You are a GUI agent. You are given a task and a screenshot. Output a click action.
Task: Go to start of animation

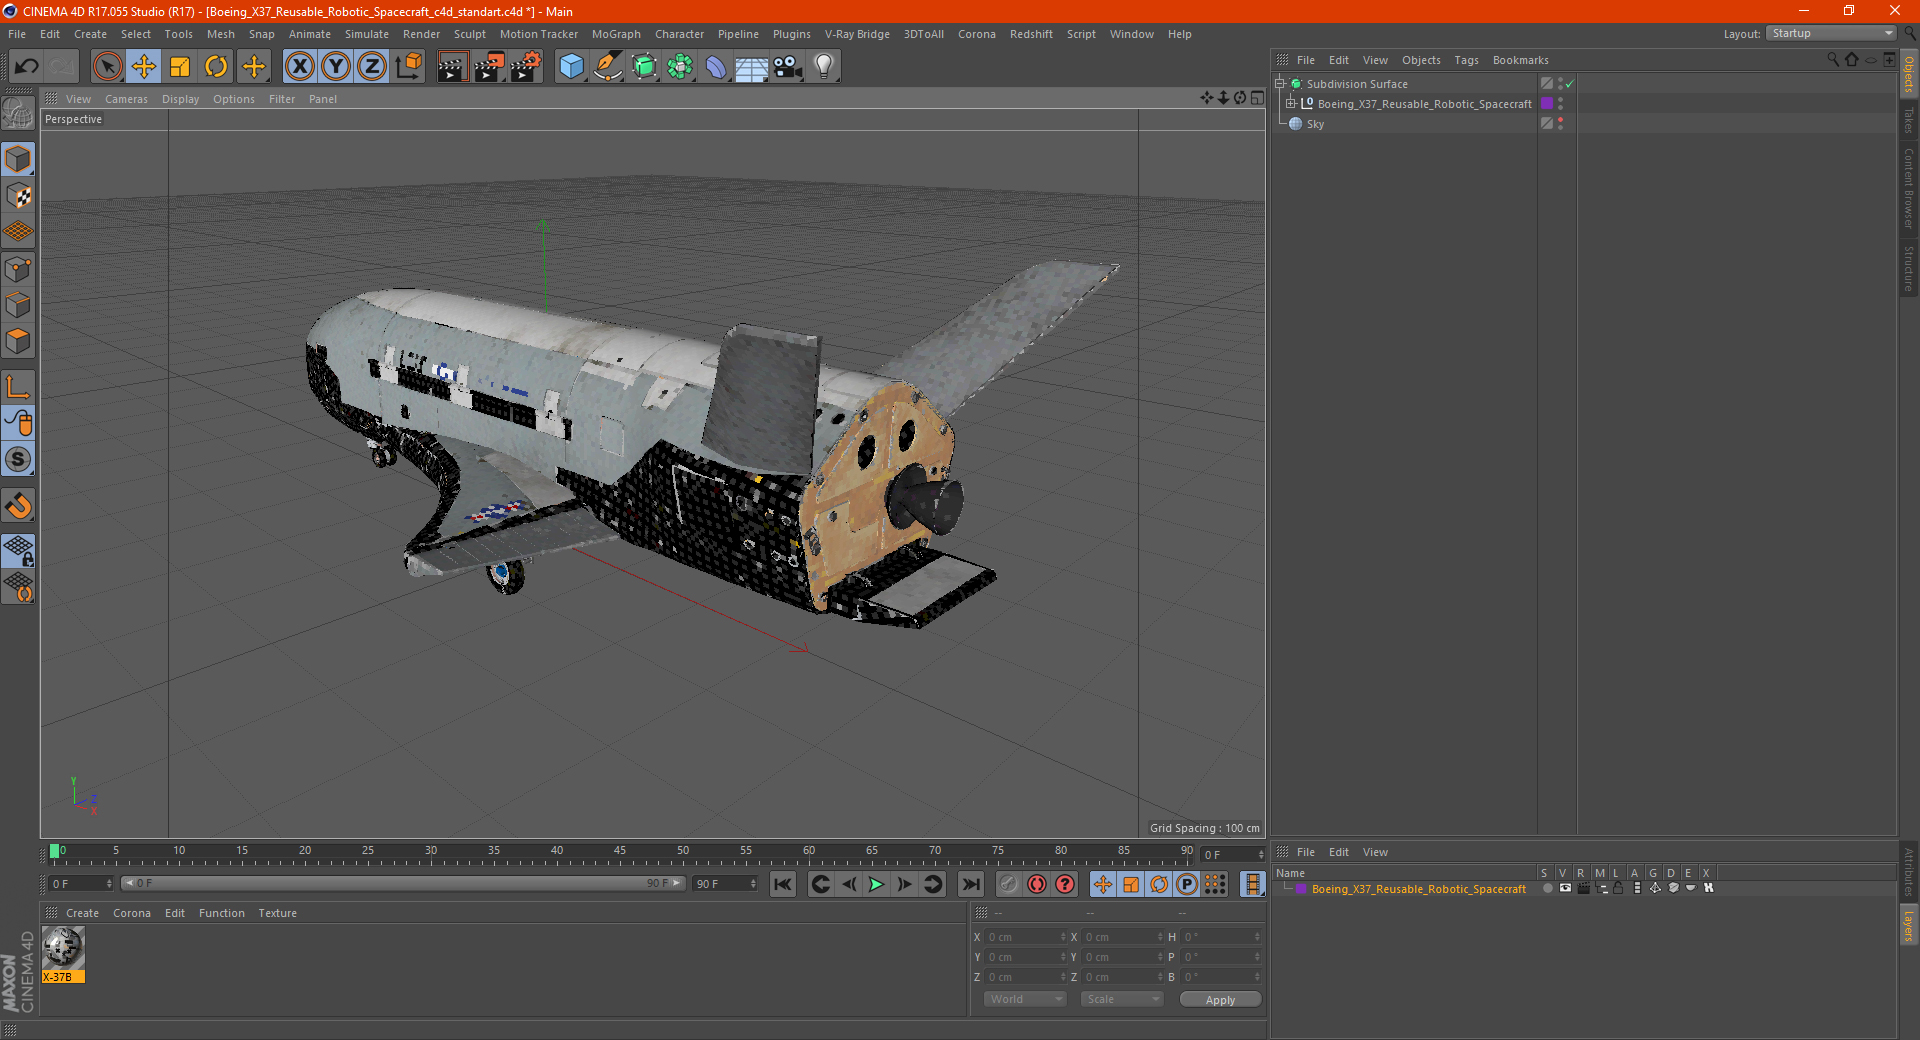(x=783, y=884)
